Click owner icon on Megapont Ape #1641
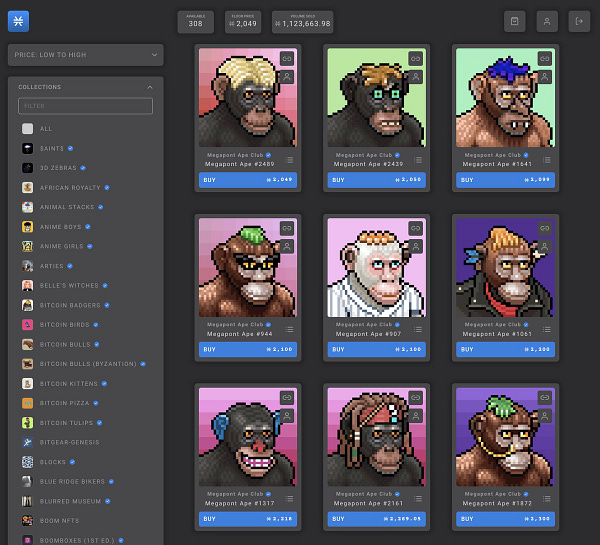Viewport: 600px width, 545px height. (x=545, y=77)
